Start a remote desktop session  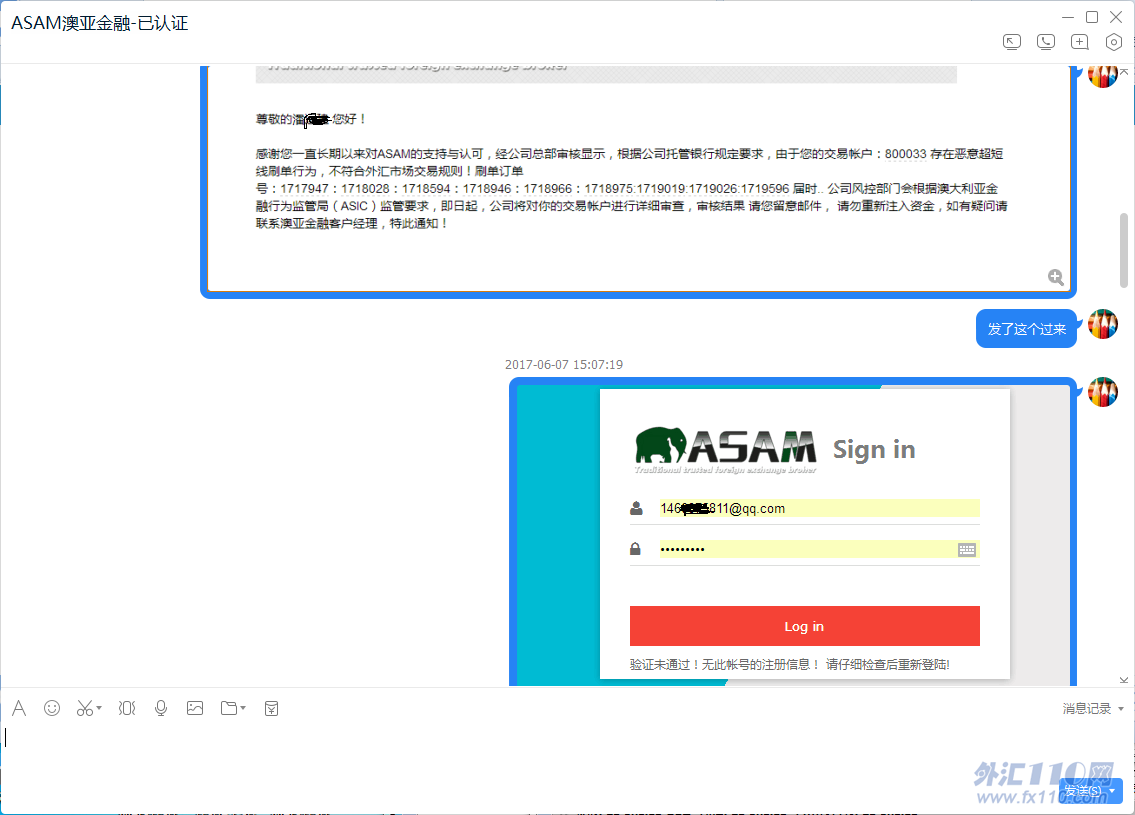(x=1012, y=42)
